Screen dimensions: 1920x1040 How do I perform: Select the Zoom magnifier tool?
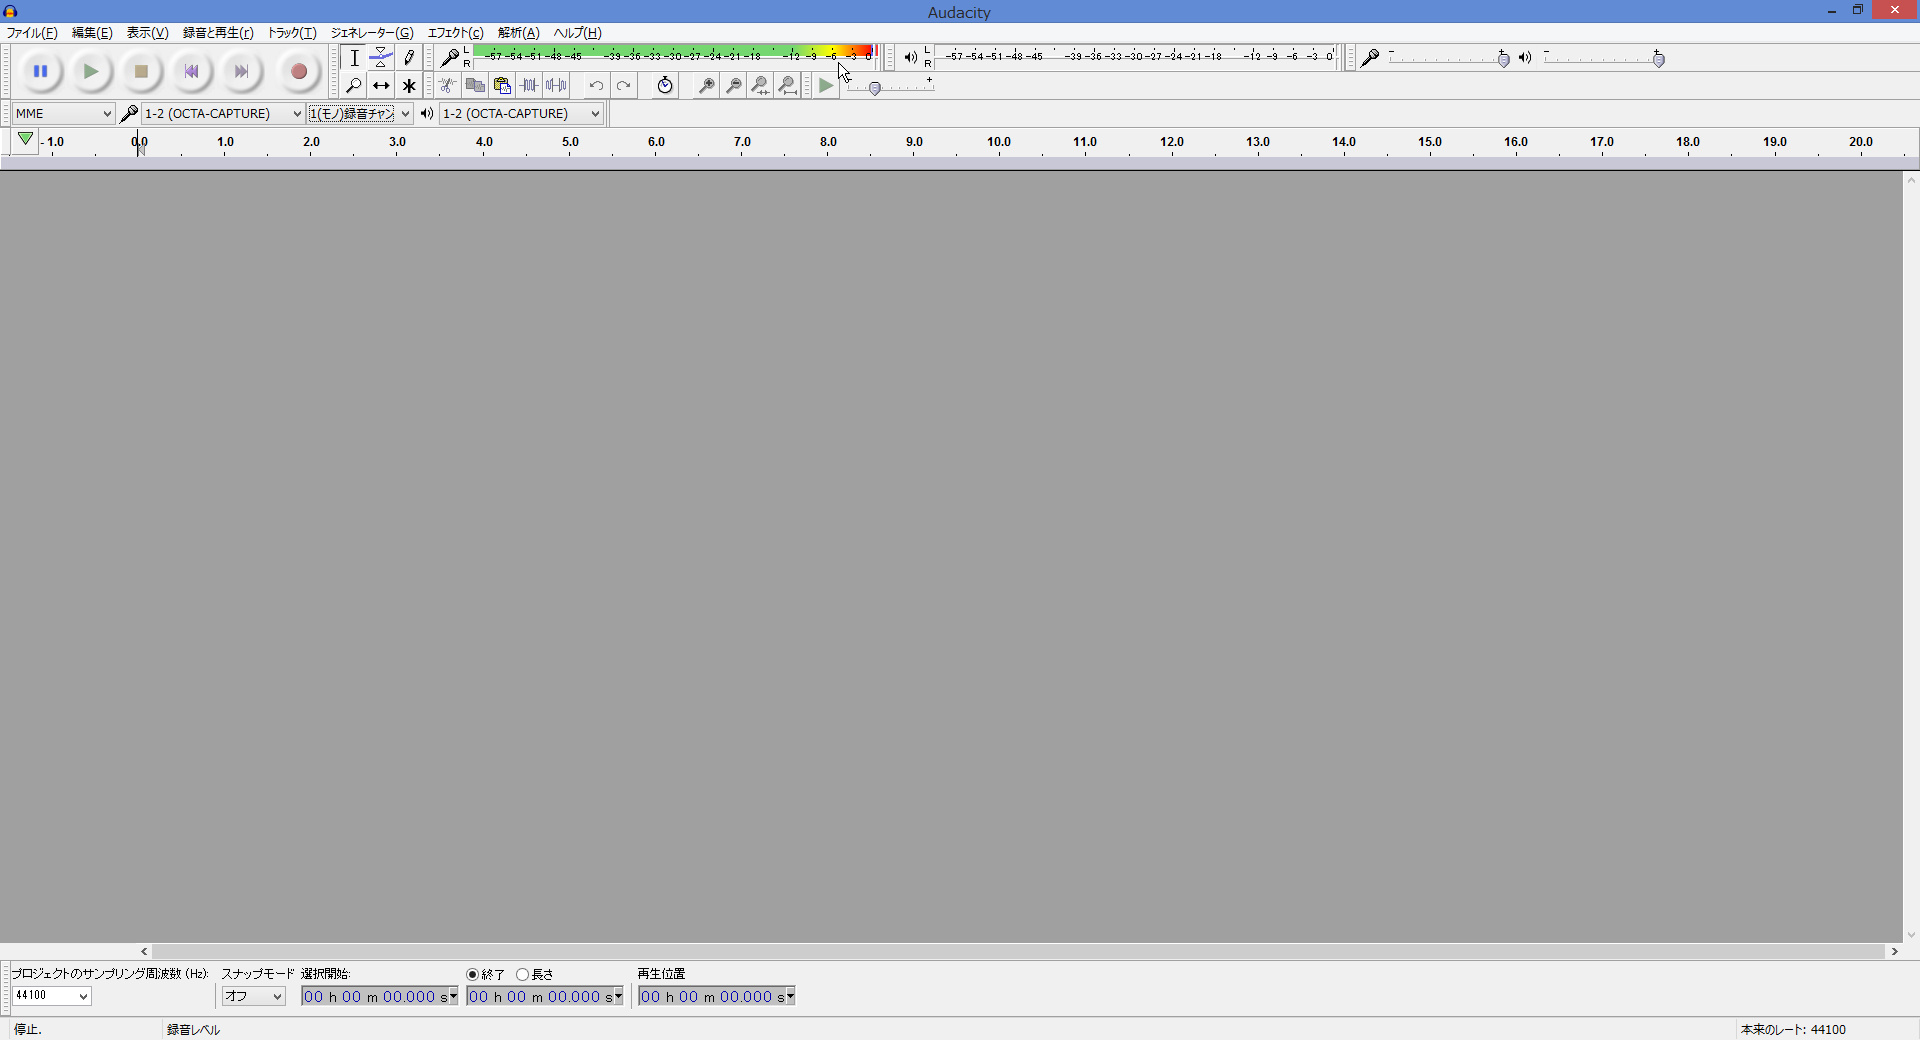[354, 85]
